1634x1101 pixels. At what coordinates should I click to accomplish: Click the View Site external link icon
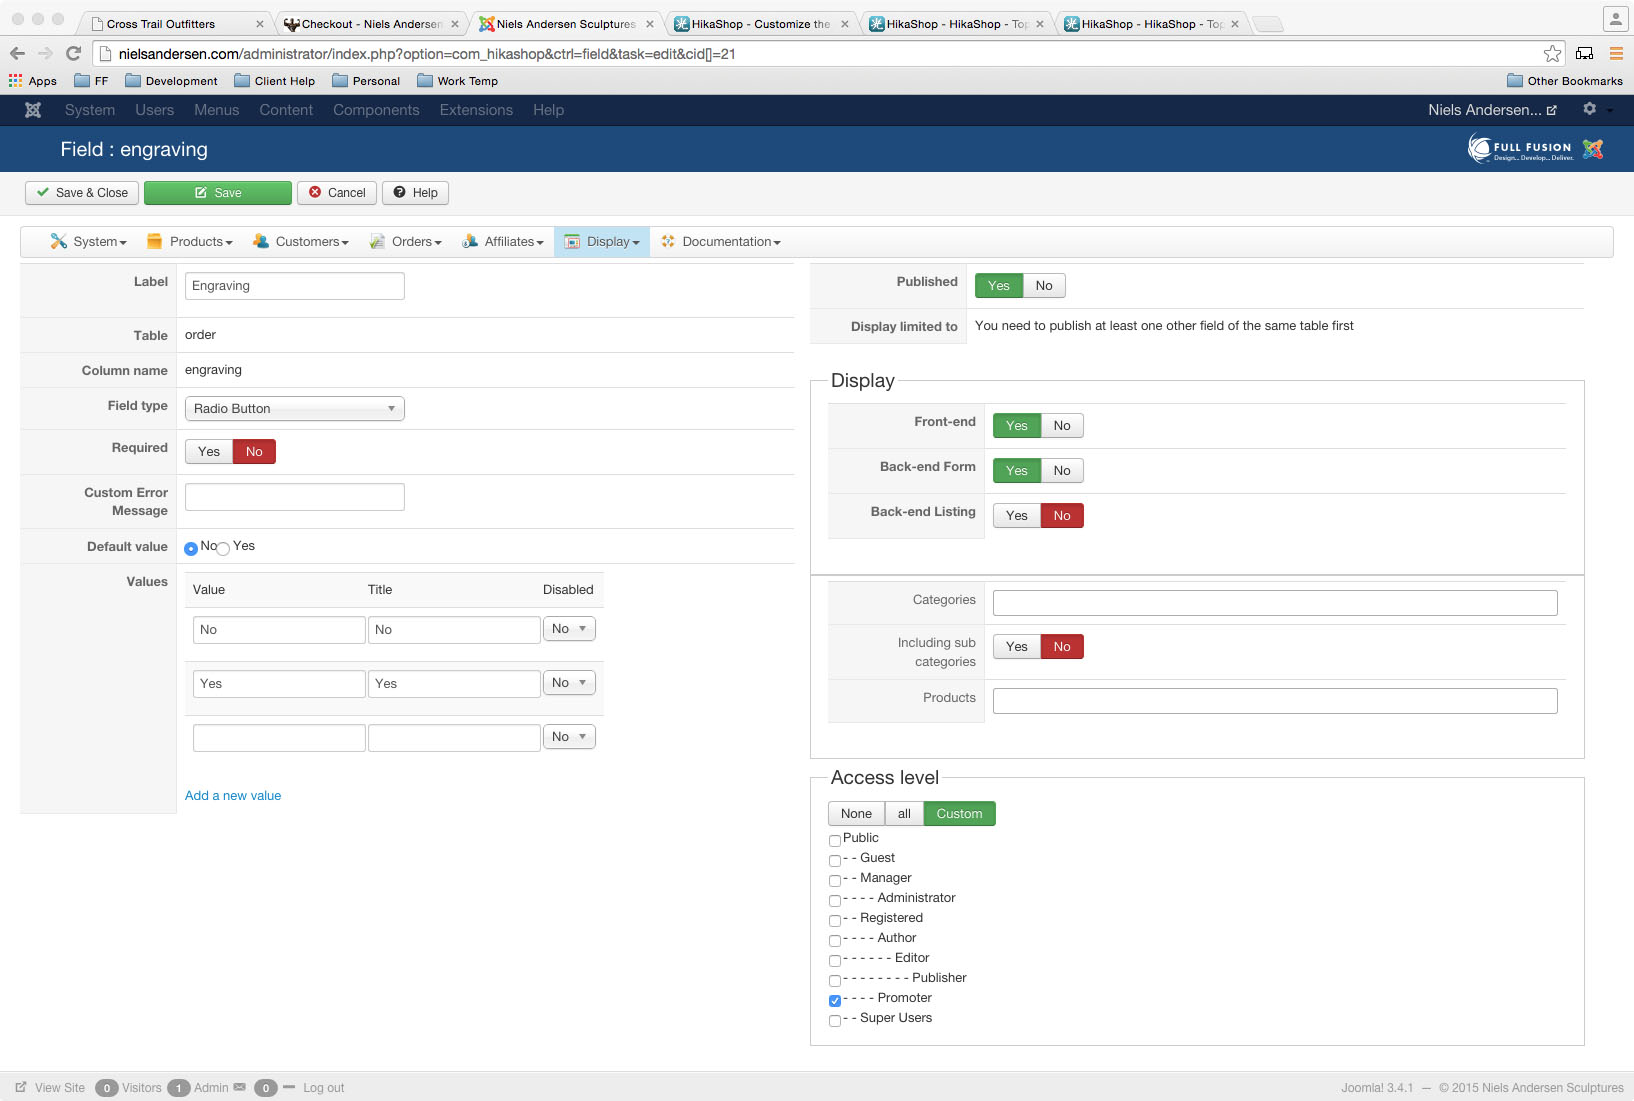[21, 1088]
